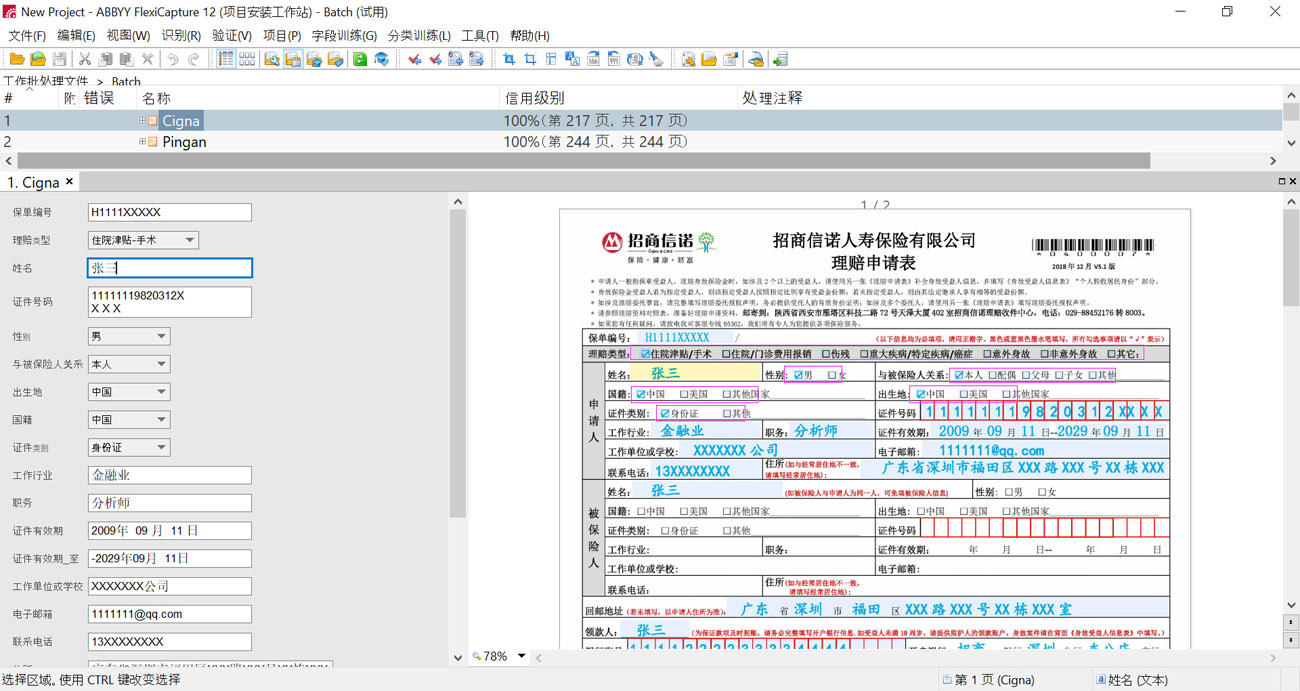Click the copy toolbar icon
Image resolution: width=1300 pixels, height=691 pixels.
tap(106, 60)
